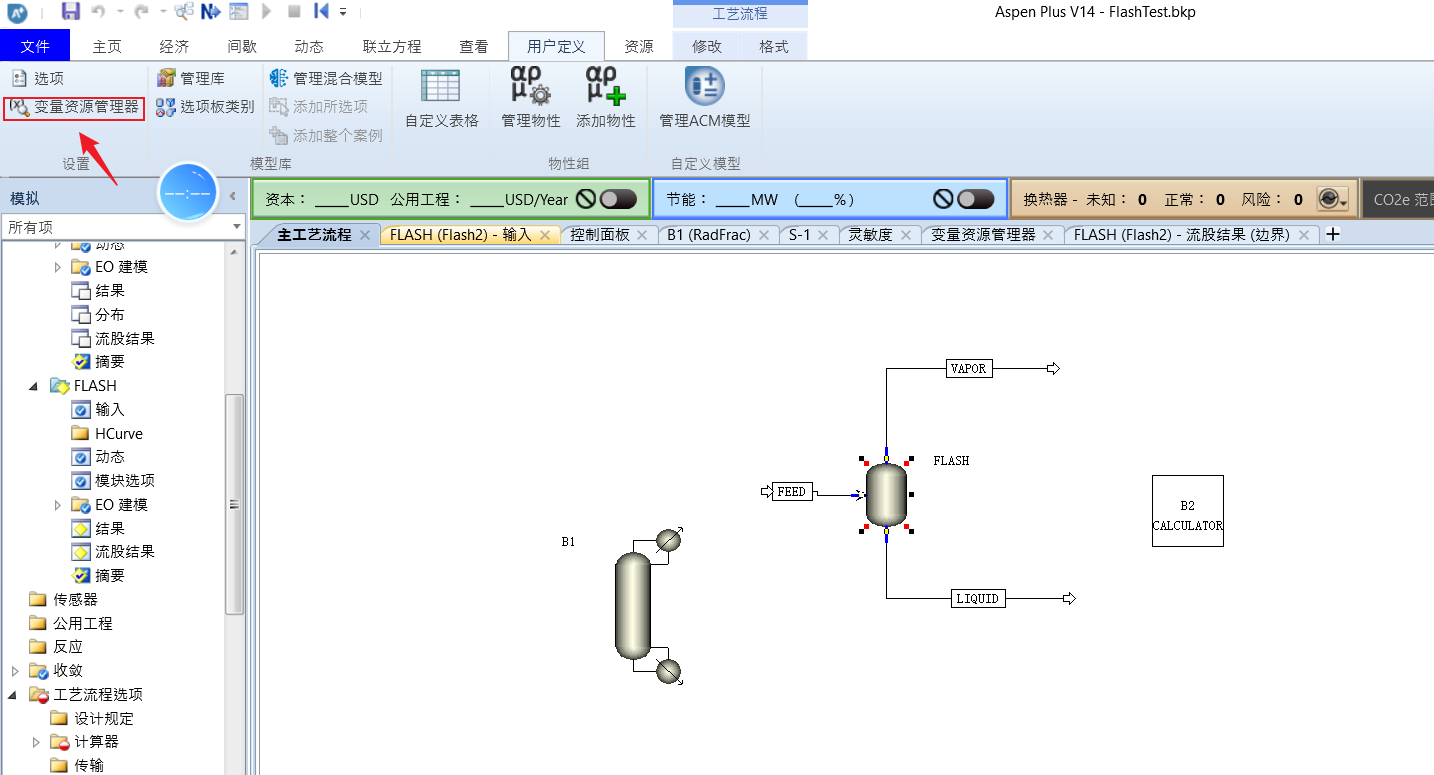
Task: Toggle the economics 资本 activation switch
Action: 617,199
